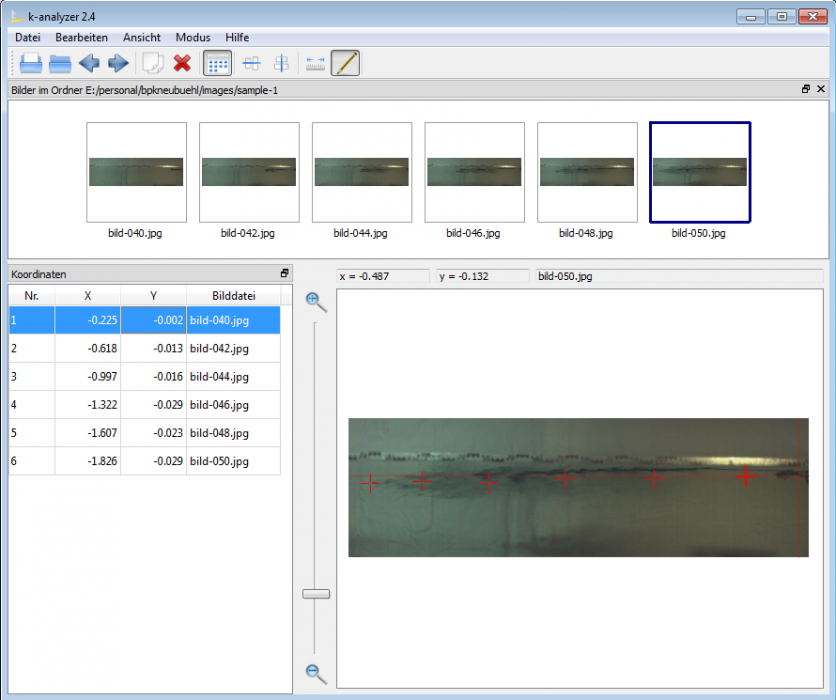Go to previous image with left arrow
The image size is (836, 700).
click(89, 64)
